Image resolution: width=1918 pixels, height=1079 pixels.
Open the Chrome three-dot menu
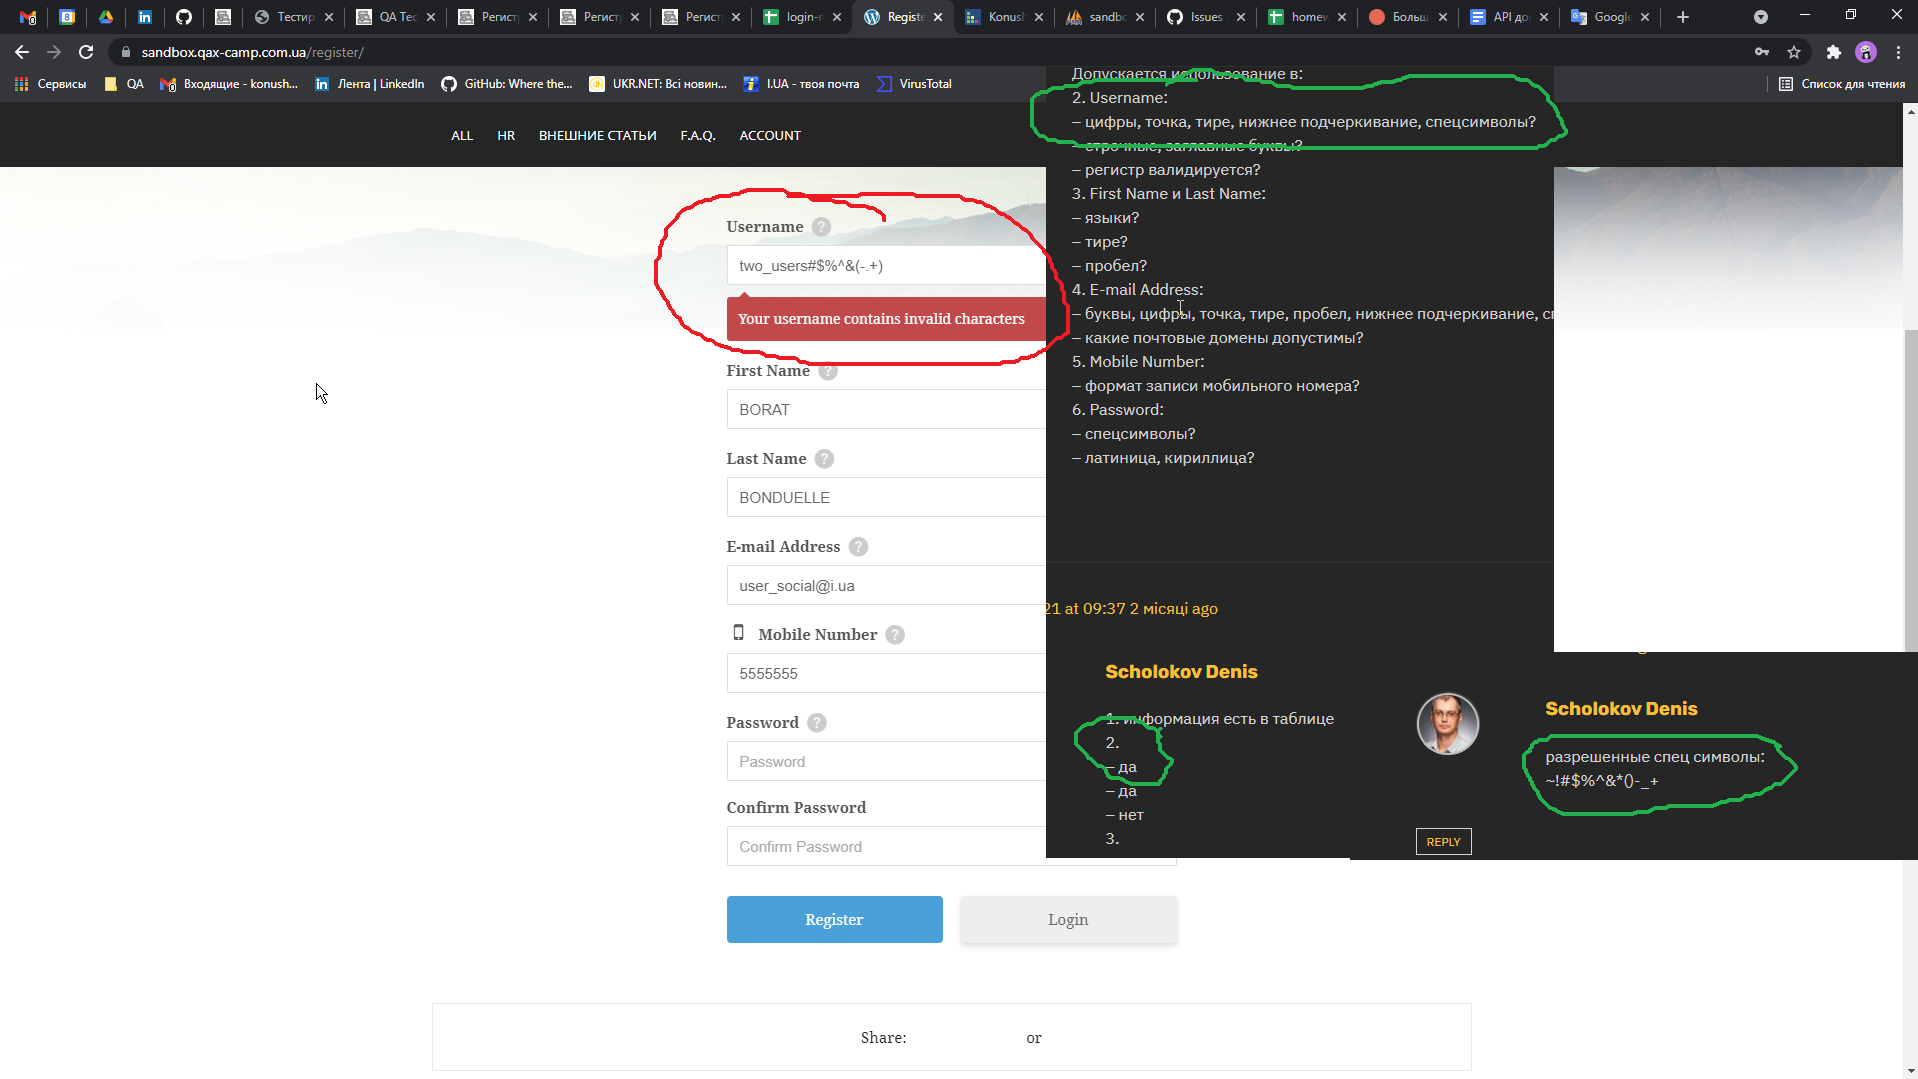pyautogui.click(x=1898, y=52)
